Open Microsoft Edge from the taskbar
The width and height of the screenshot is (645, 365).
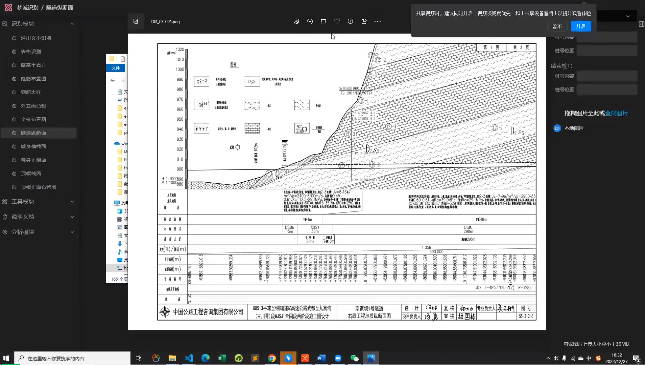[x=205, y=358]
